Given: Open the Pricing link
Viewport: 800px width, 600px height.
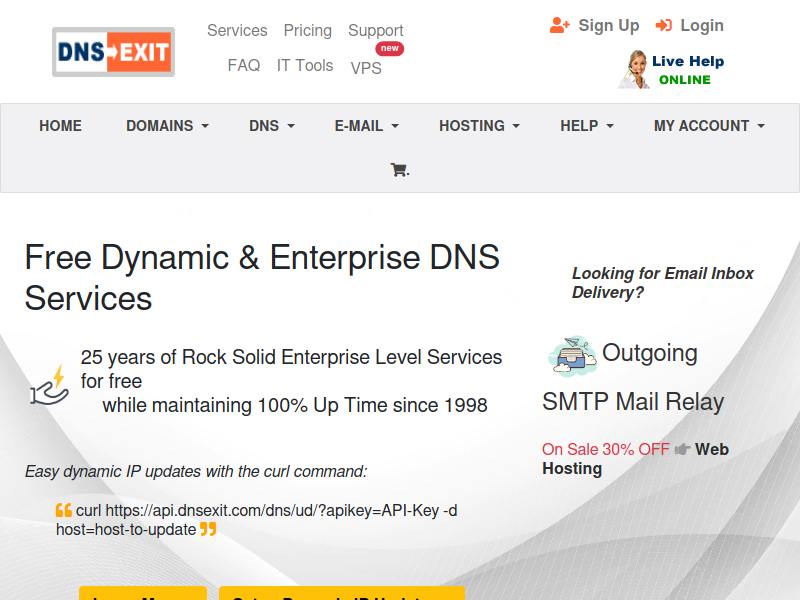Looking at the screenshot, I should 308,31.
